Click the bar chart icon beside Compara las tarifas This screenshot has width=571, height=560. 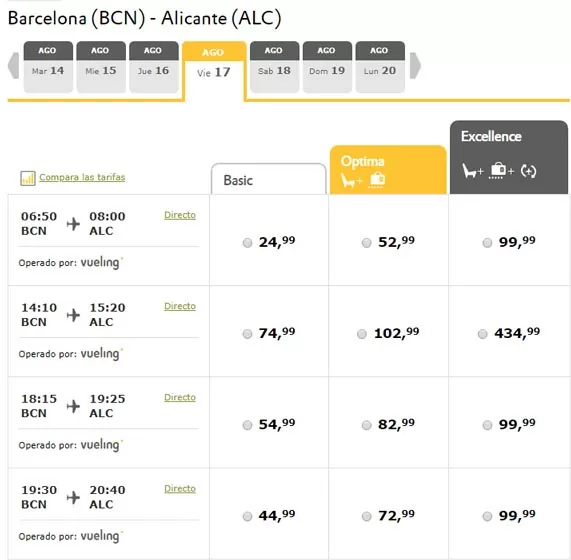pyautogui.click(x=28, y=178)
